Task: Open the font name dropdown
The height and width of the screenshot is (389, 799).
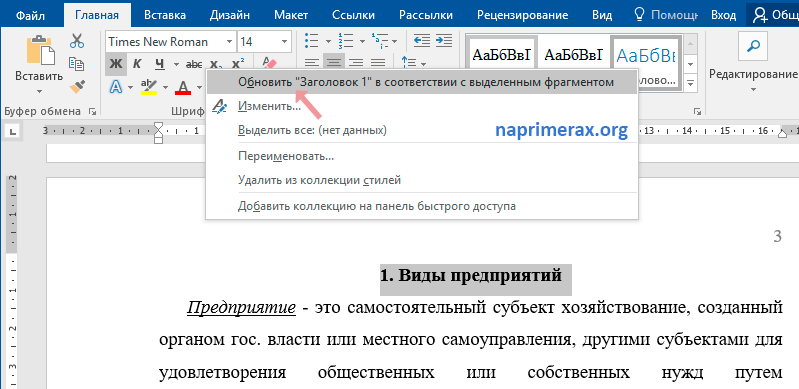Action: 229,42
